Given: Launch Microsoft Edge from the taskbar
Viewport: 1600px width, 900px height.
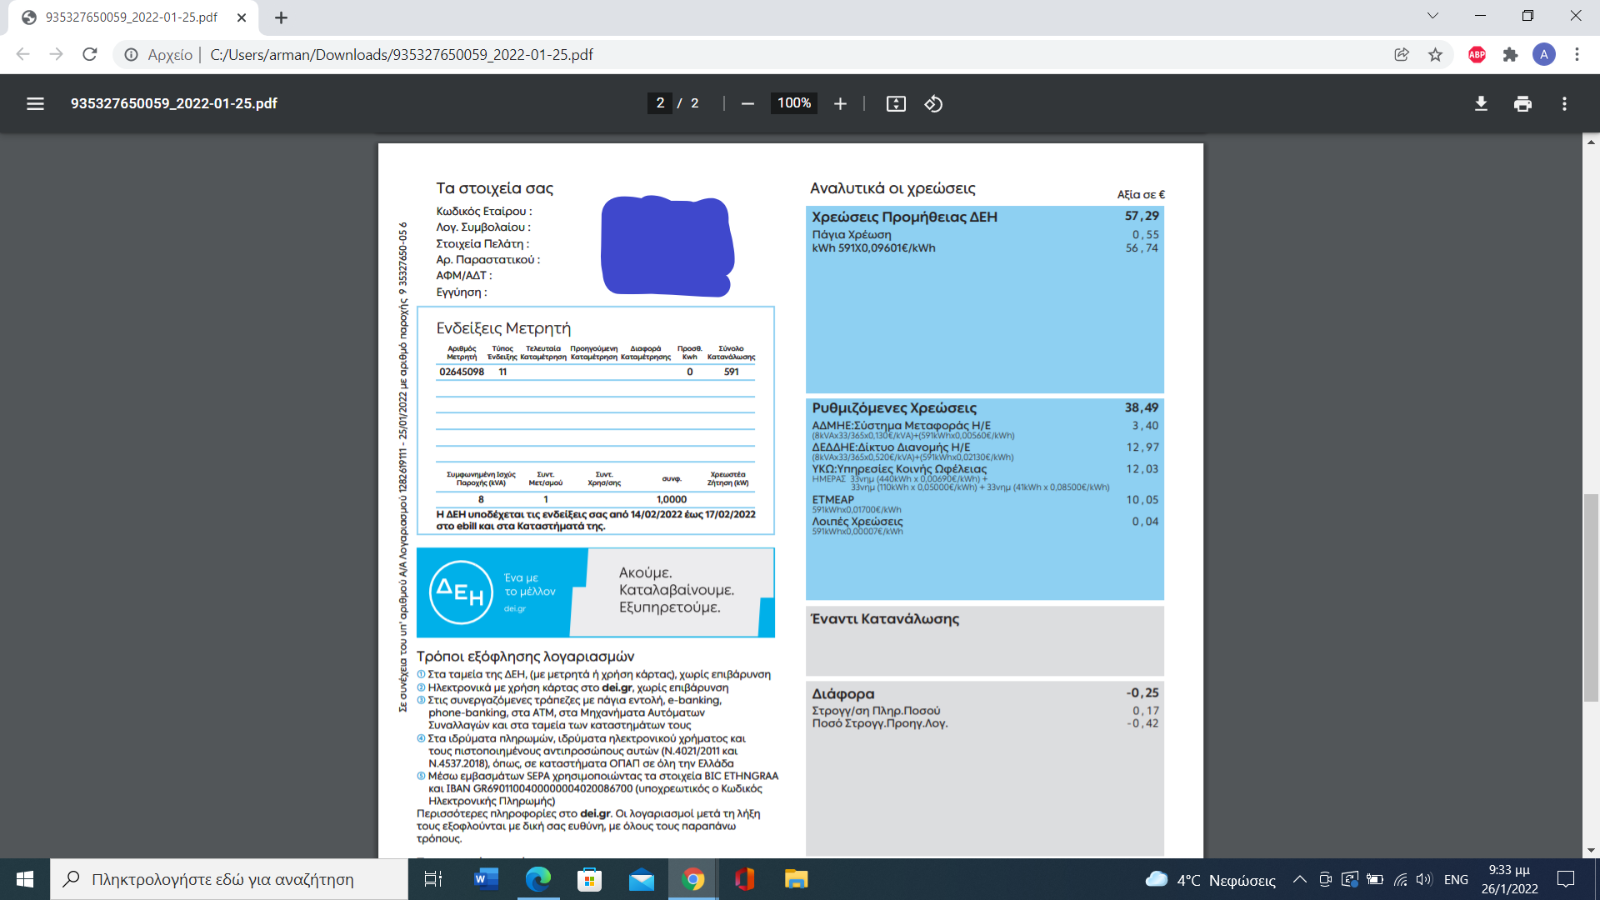Looking at the screenshot, I should pos(538,879).
